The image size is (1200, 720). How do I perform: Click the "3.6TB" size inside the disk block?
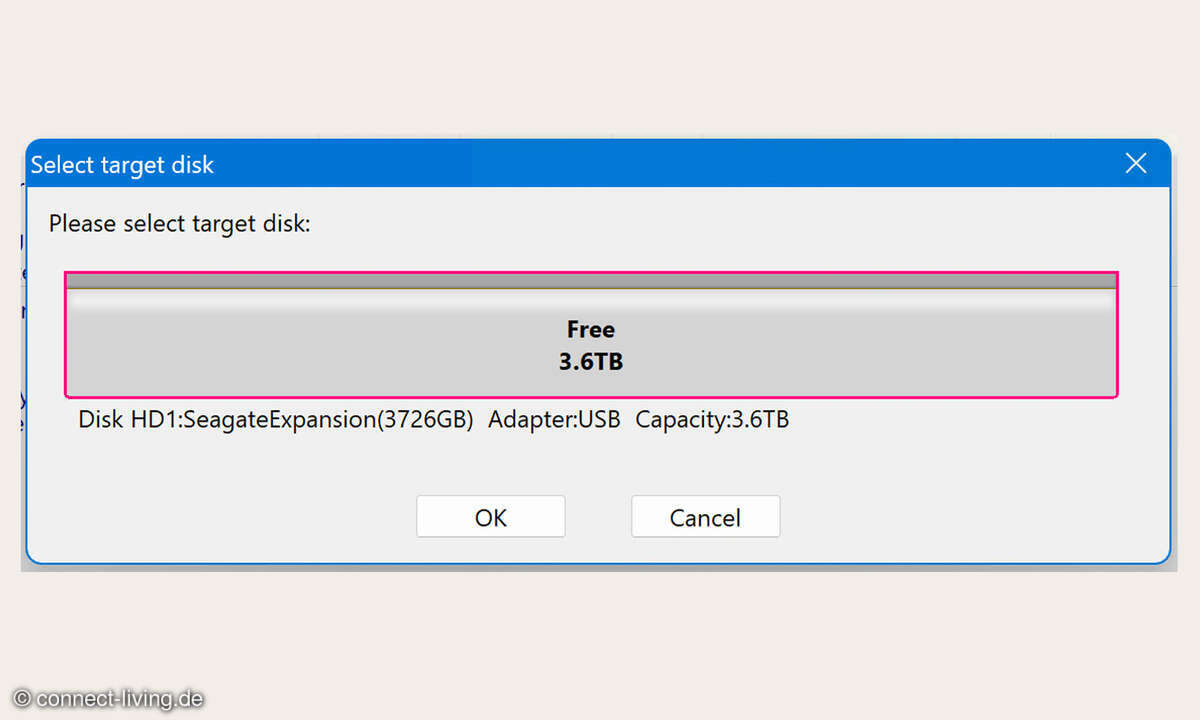(591, 361)
